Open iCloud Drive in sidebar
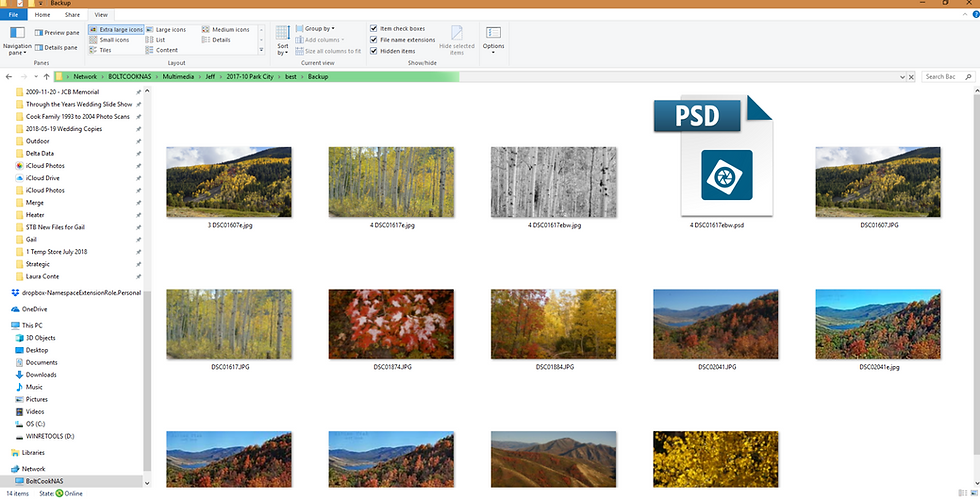Image resolution: width=980 pixels, height=499 pixels. [x=39, y=178]
